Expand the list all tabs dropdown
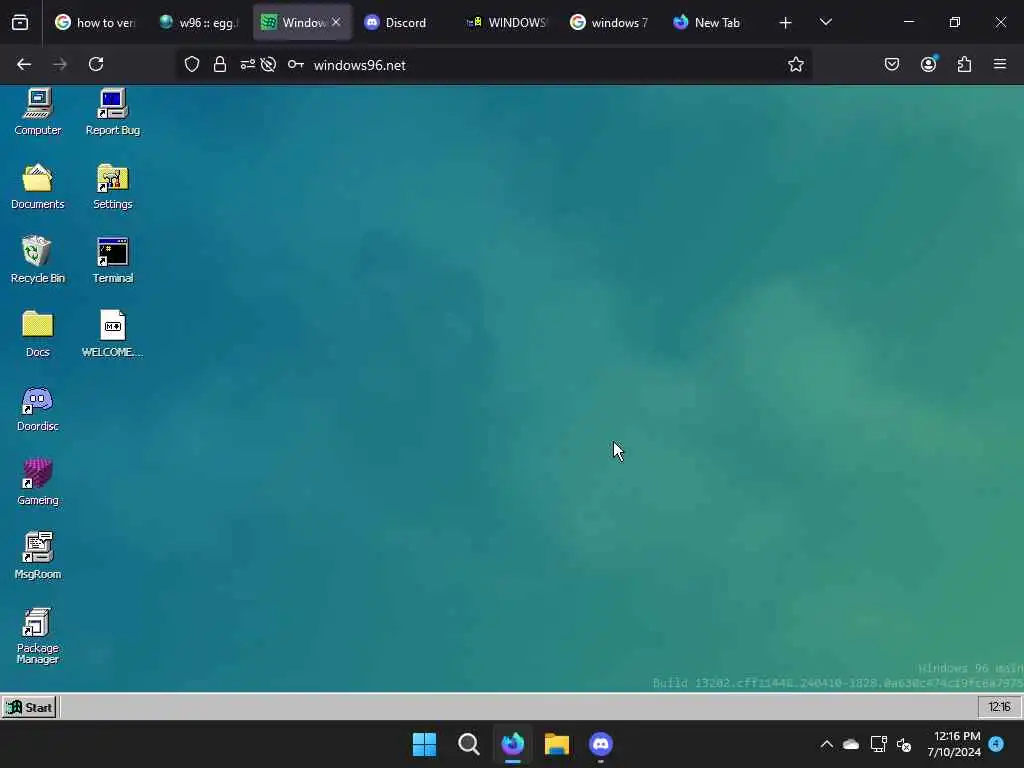 [x=825, y=23]
